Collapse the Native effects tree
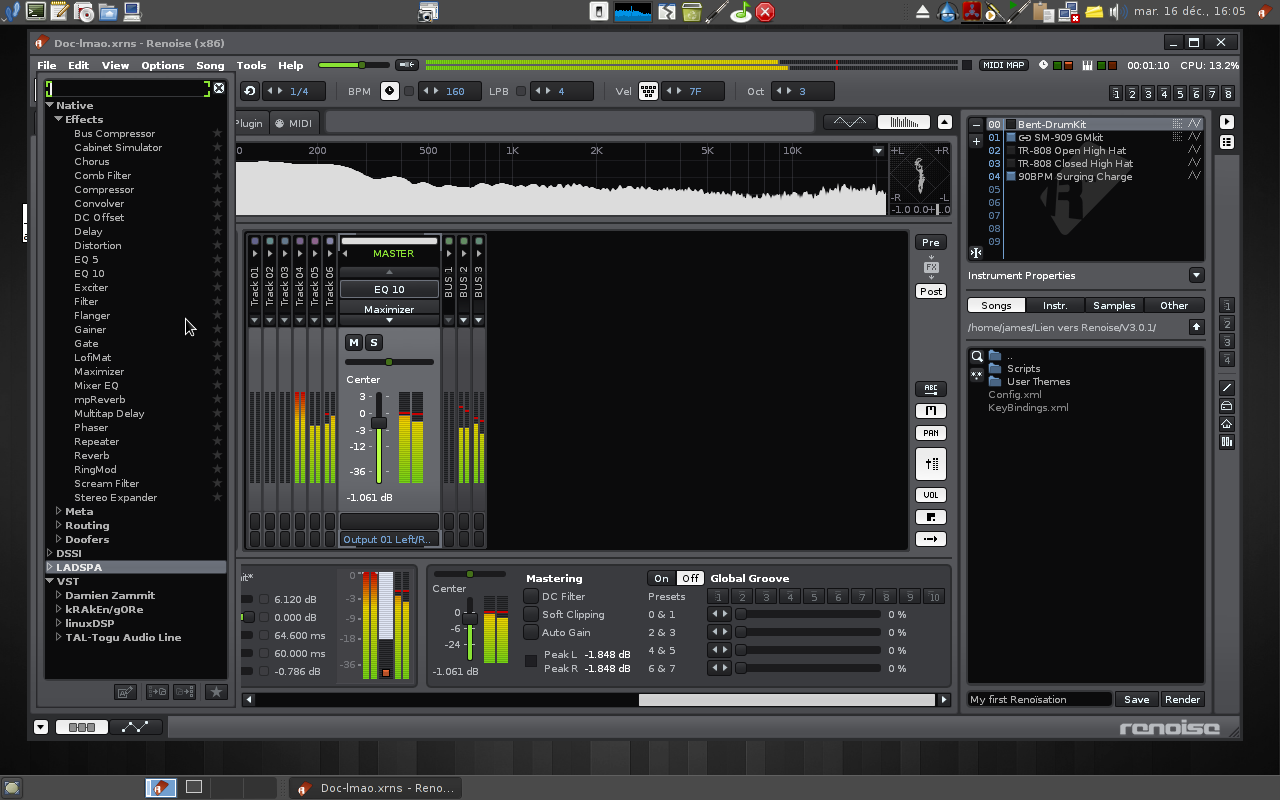 point(49,105)
